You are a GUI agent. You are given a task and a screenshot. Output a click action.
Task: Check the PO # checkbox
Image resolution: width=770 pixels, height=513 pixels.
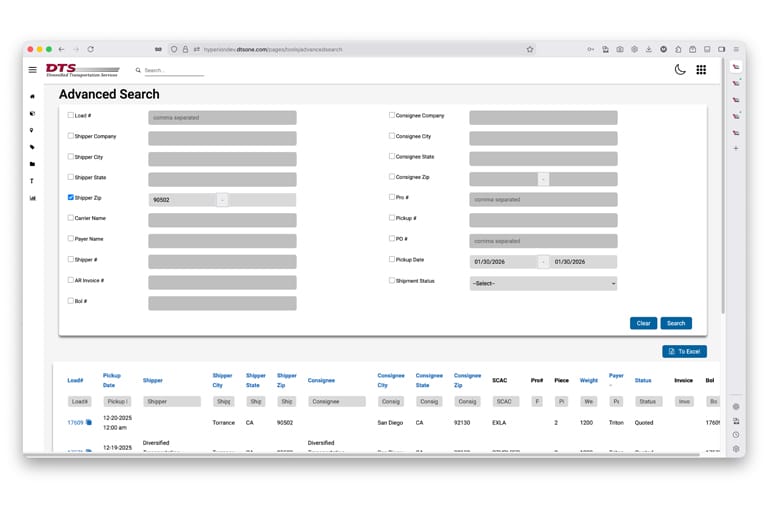[392, 239]
